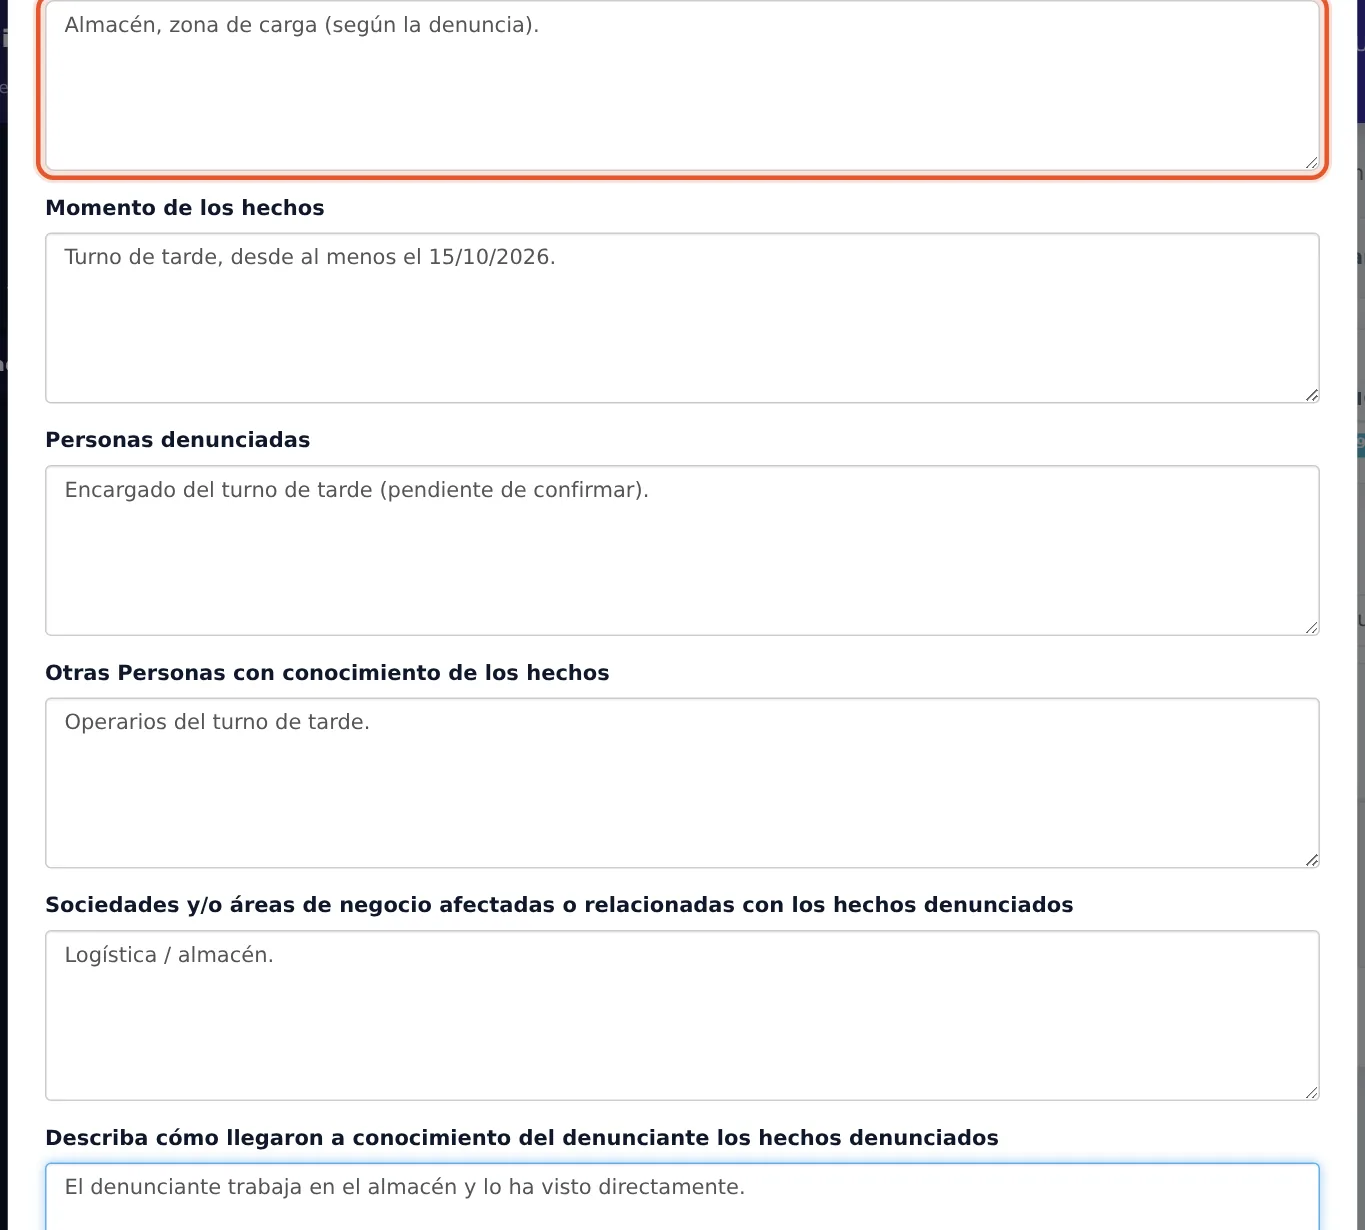The image size is (1365, 1230).
Task: Click the resize grip of 'Personas denunciadas' box
Action: (1311, 627)
